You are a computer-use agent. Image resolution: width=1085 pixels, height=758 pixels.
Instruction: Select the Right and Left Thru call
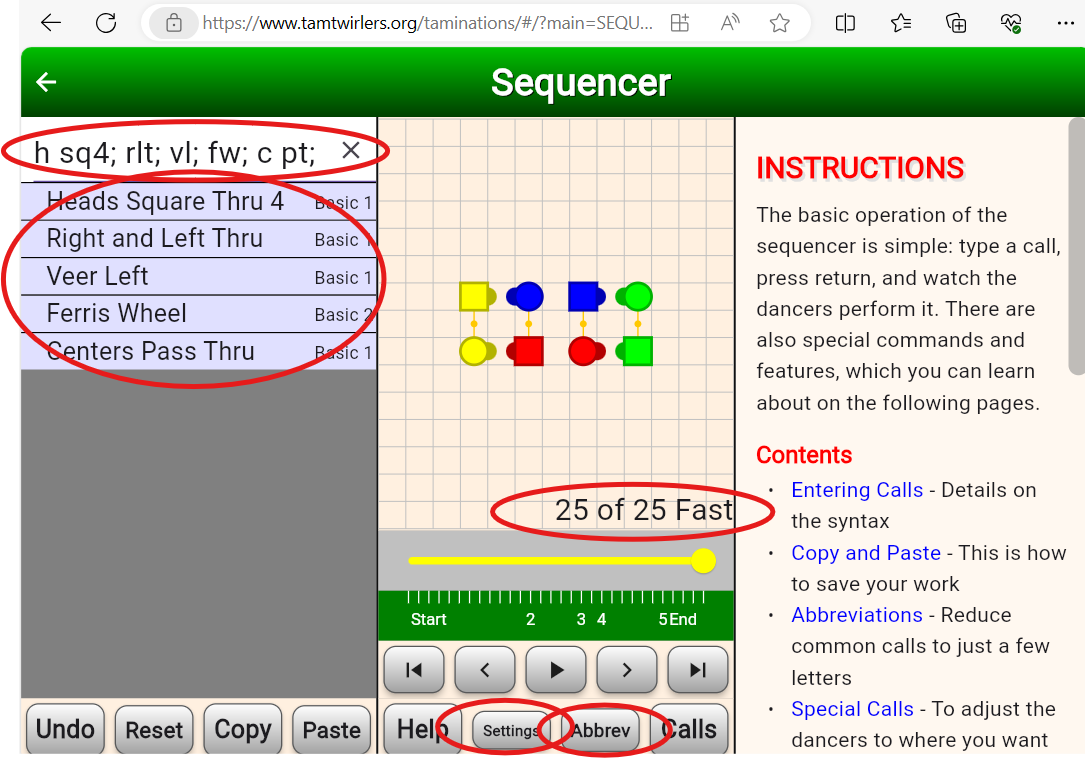pos(199,239)
